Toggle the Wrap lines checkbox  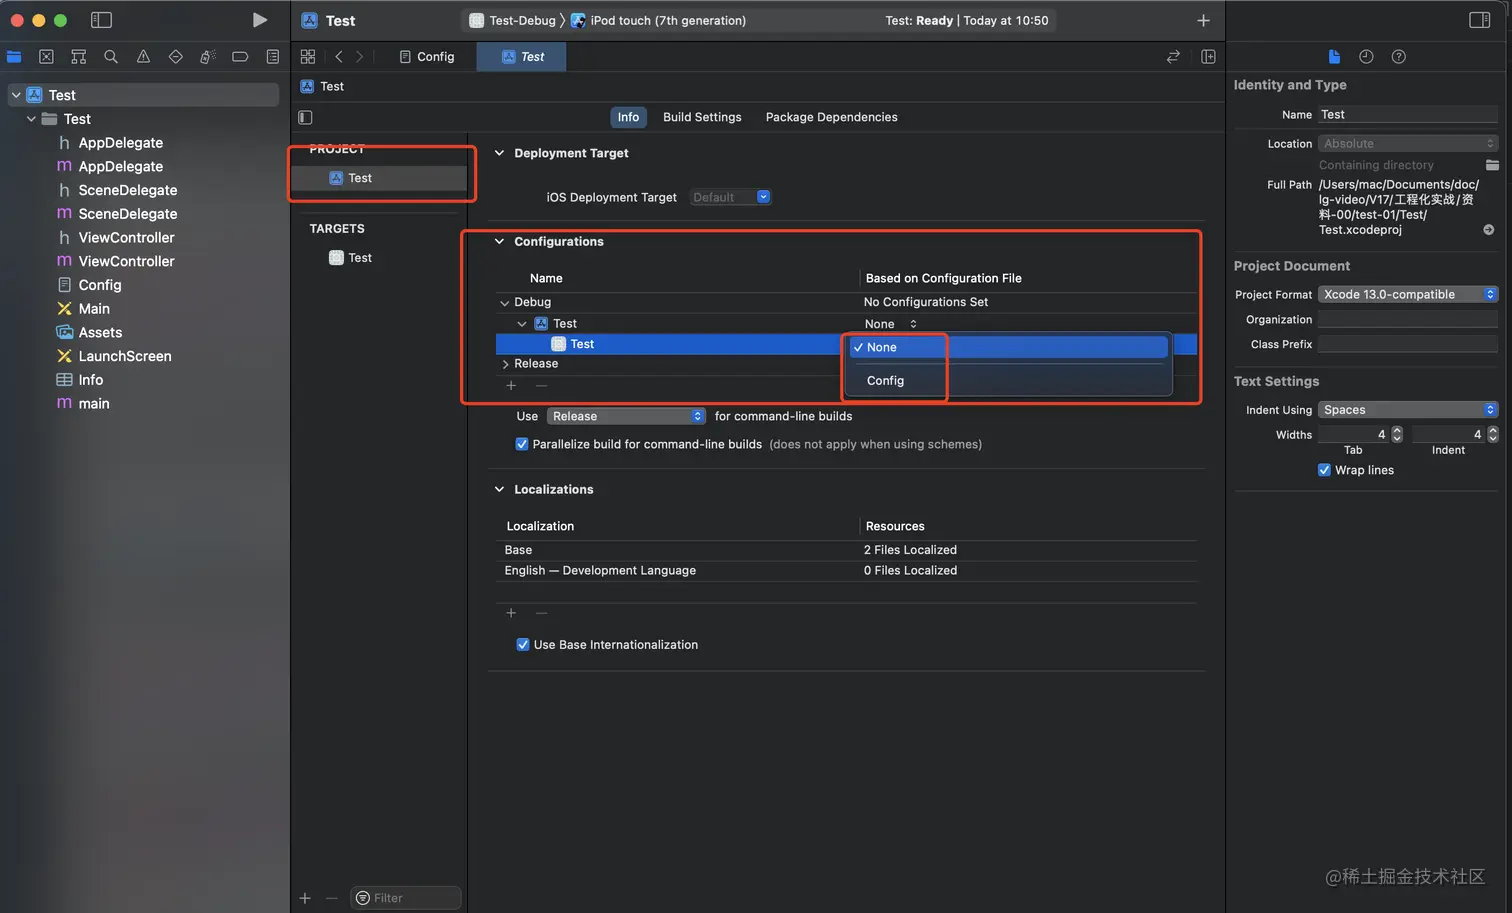coord(1324,470)
